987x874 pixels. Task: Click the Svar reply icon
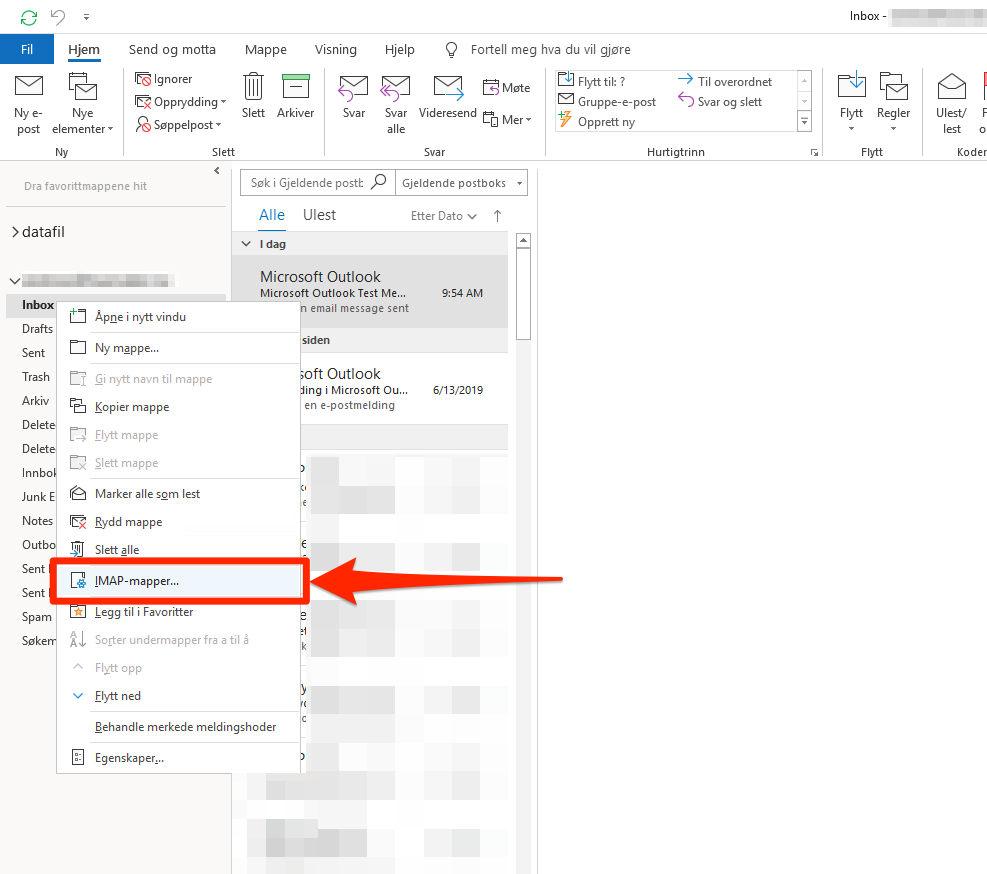pyautogui.click(x=354, y=88)
